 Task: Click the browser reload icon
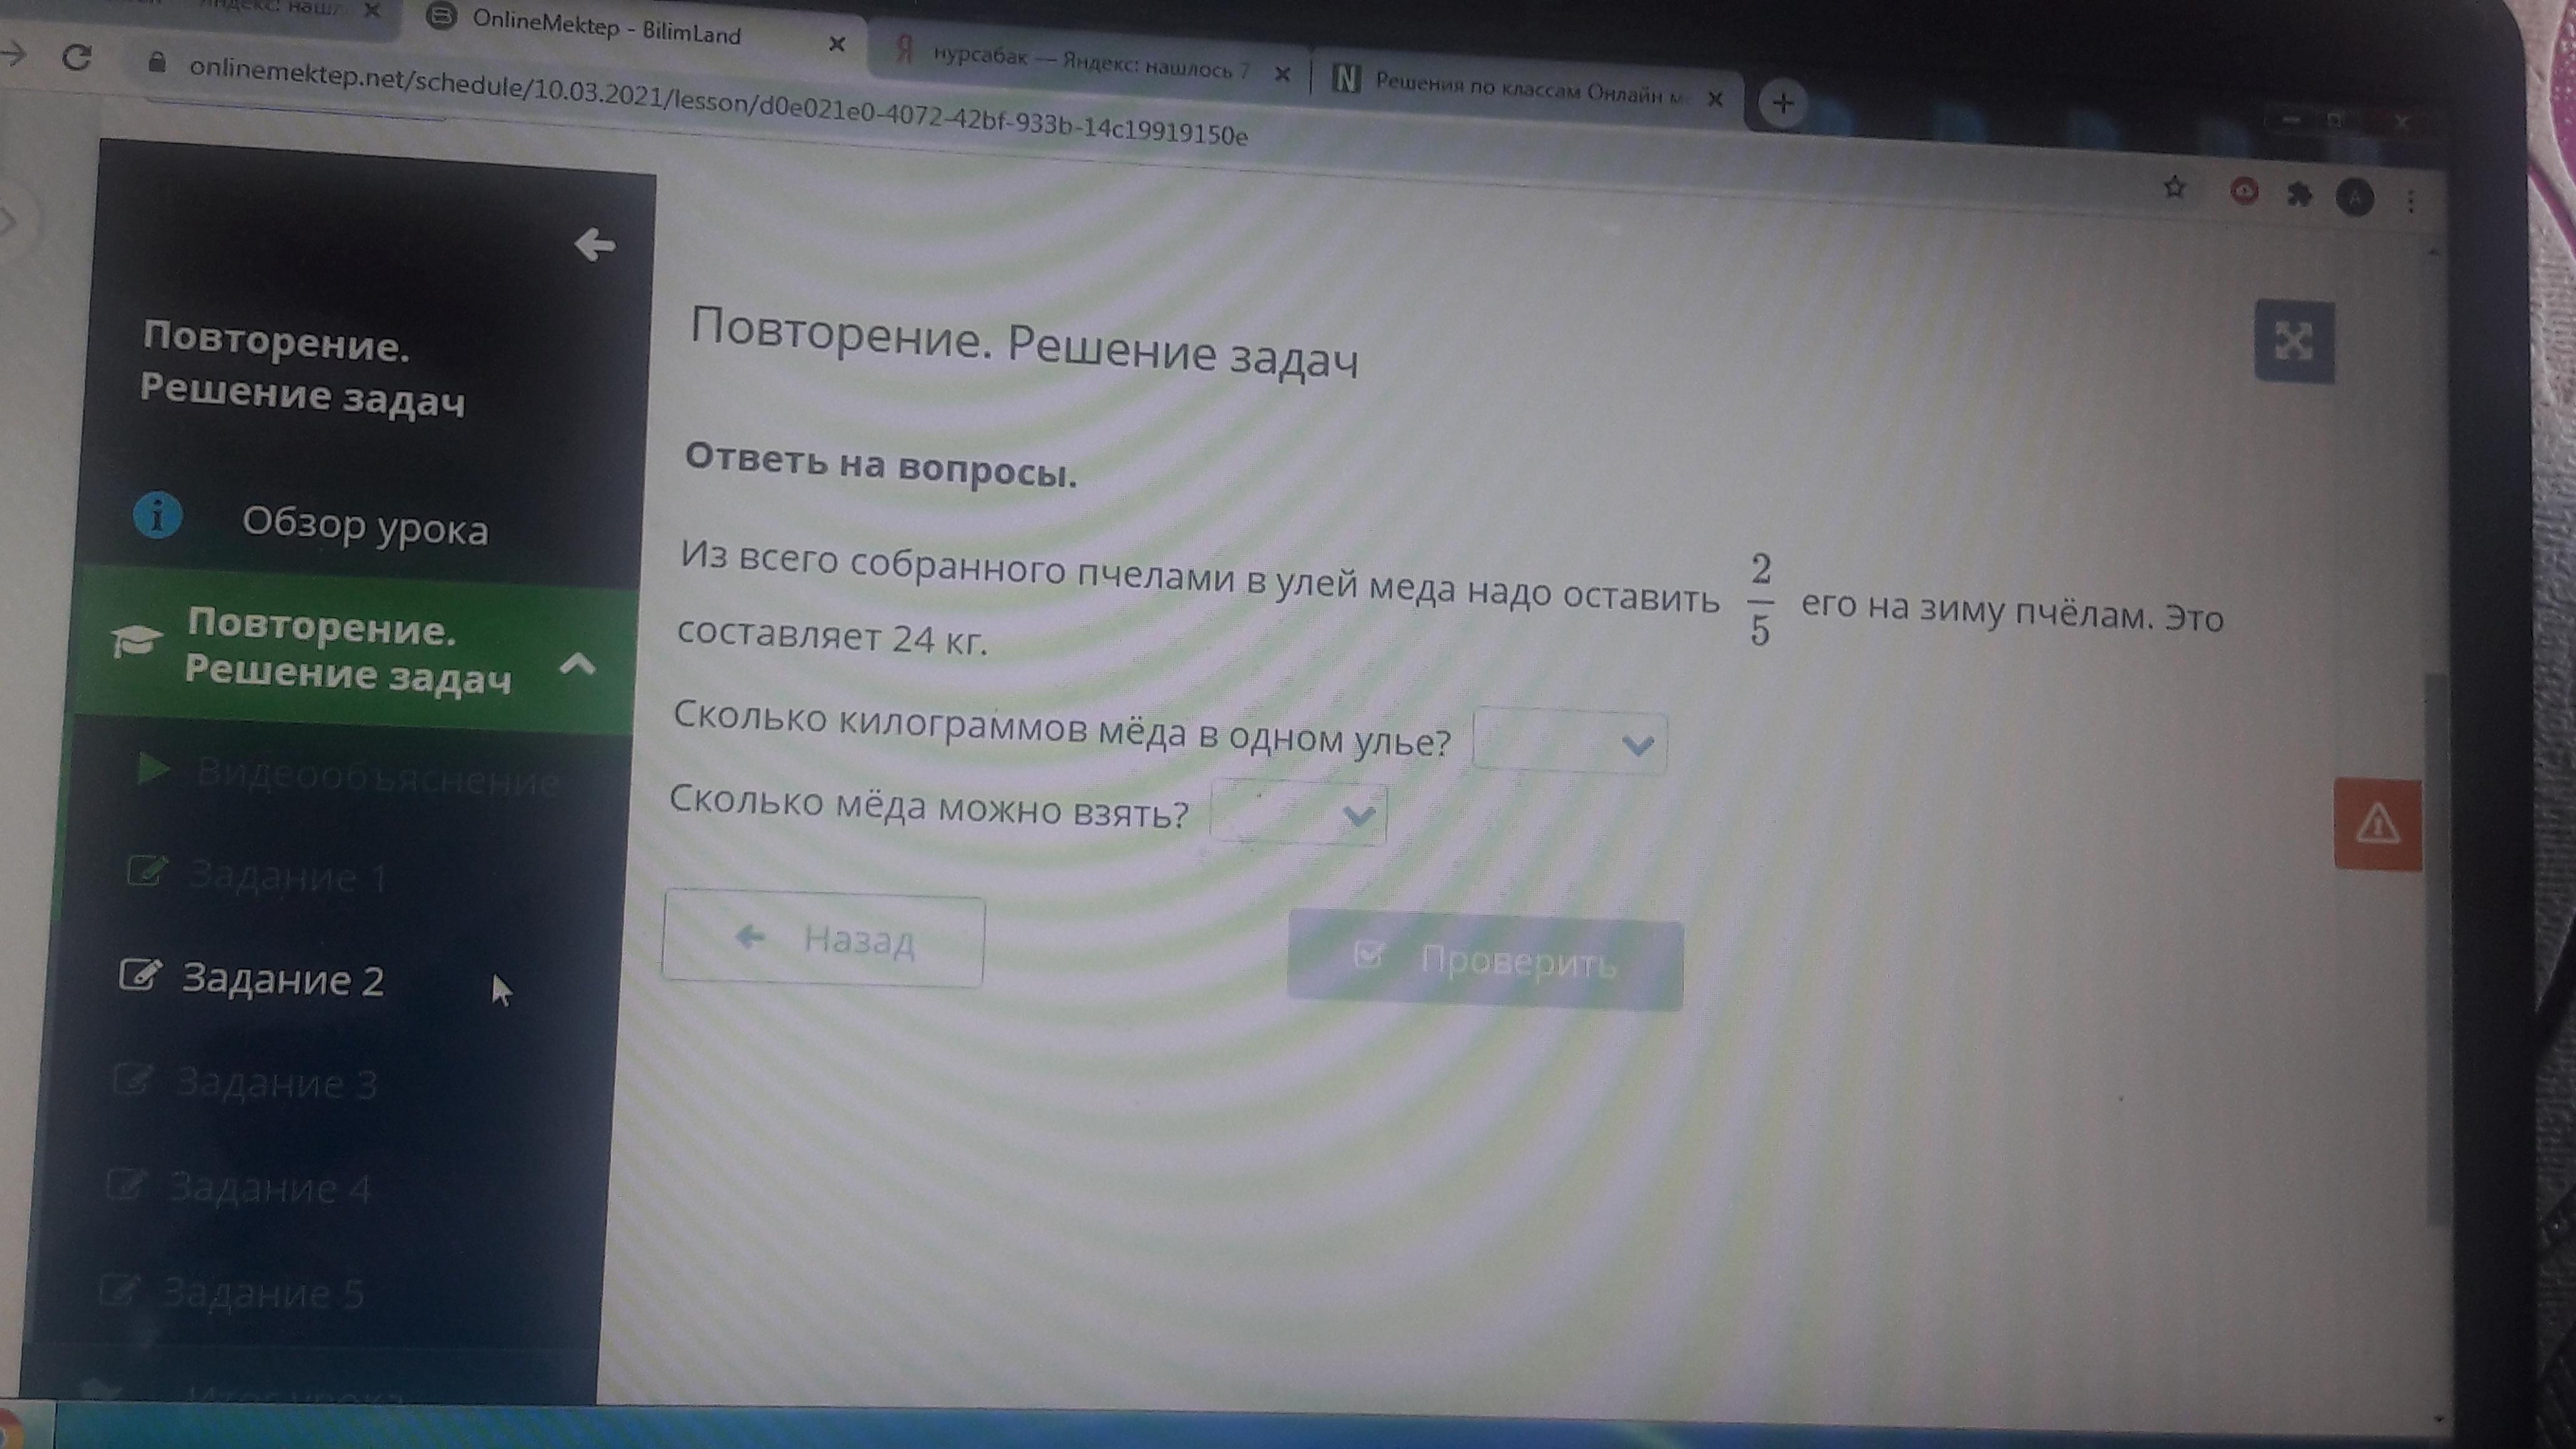click(77, 57)
